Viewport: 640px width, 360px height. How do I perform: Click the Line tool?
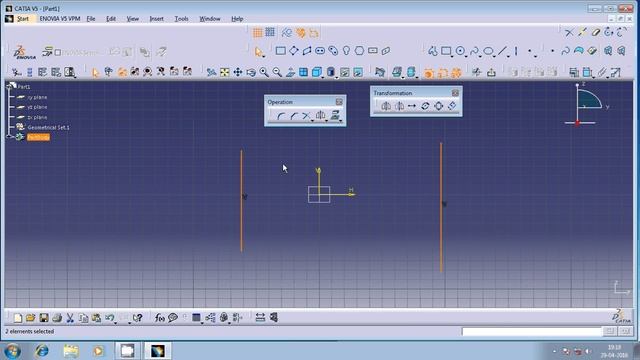(x=502, y=51)
